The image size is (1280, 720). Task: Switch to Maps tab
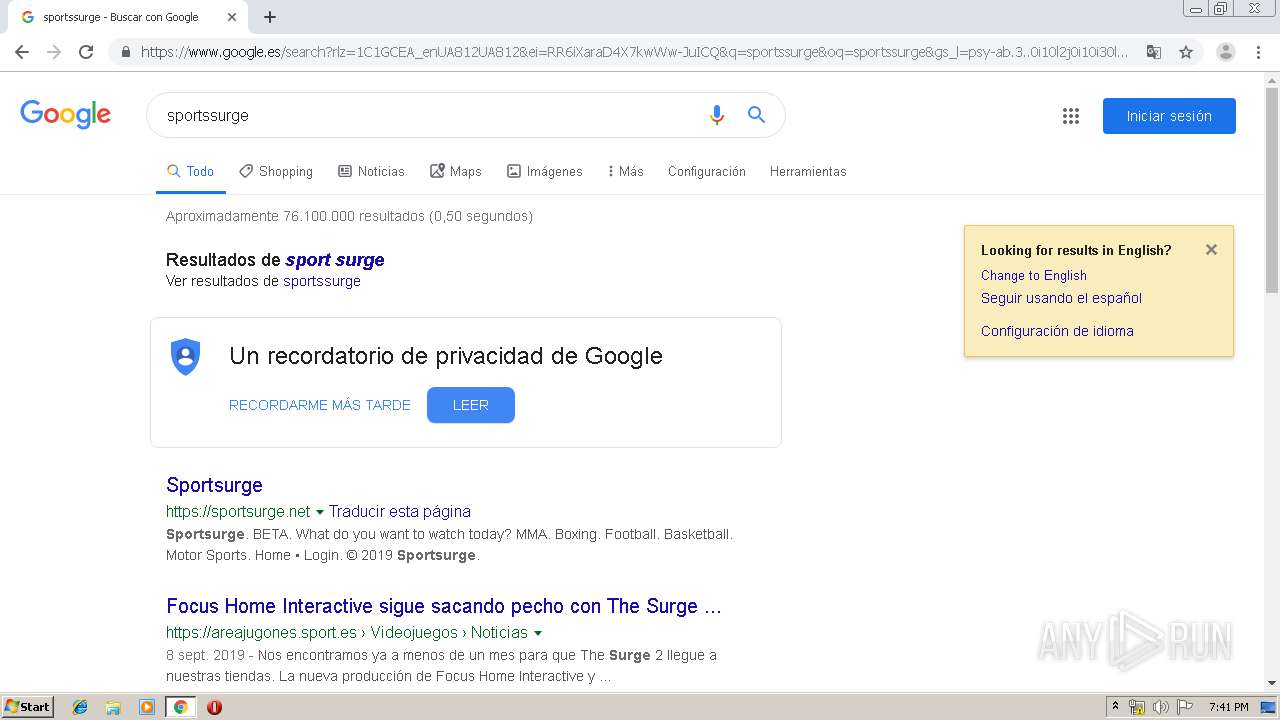tap(456, 171)
